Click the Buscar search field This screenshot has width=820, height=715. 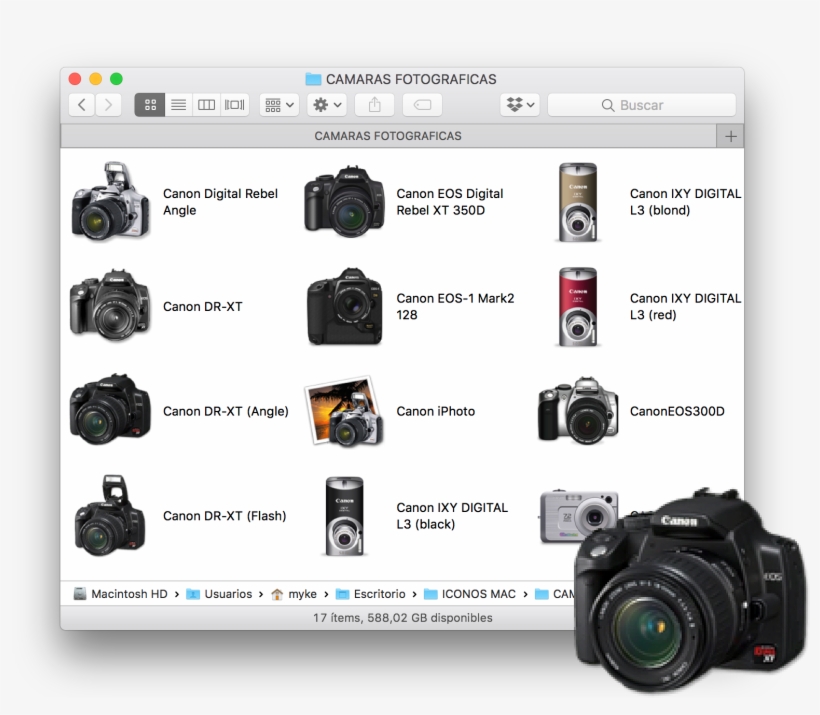[x=642, y=105]
